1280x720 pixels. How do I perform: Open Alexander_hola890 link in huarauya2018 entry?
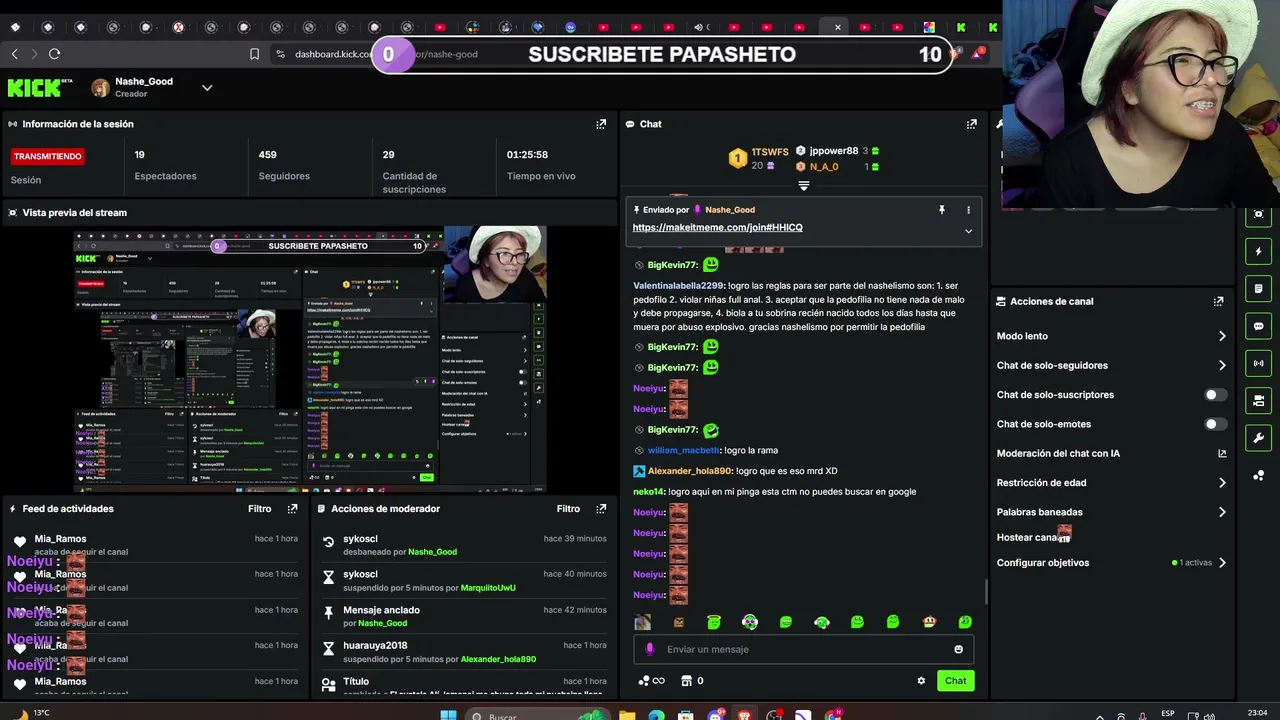pos(498,660)
